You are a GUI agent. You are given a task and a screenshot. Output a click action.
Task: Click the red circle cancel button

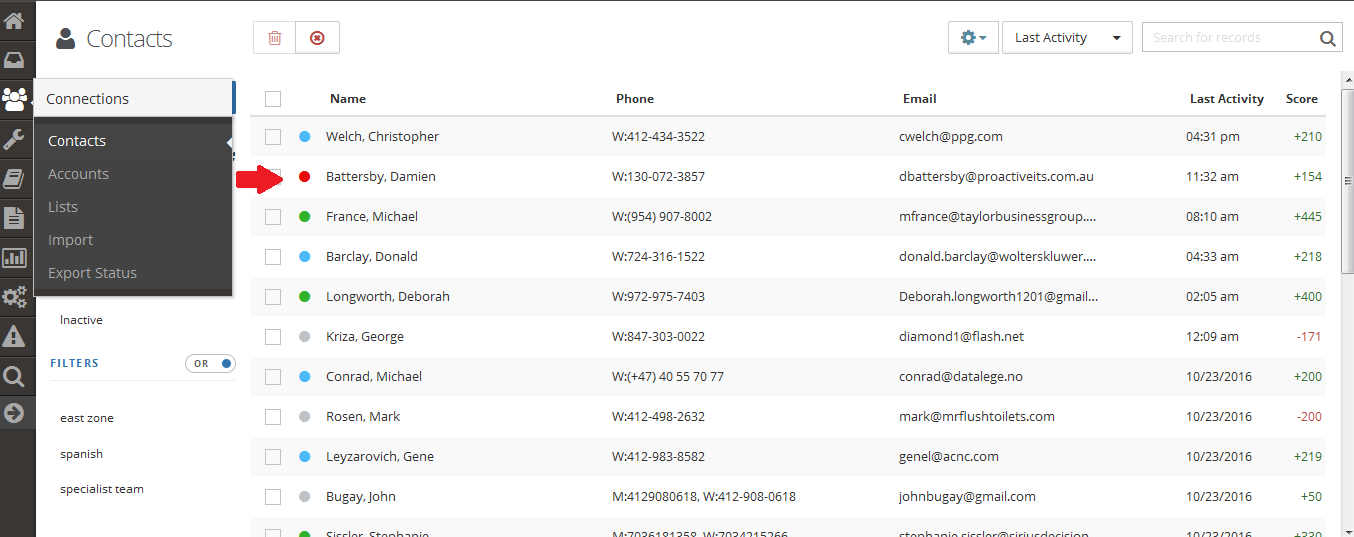pyautogui.click(x=317, y=38)
